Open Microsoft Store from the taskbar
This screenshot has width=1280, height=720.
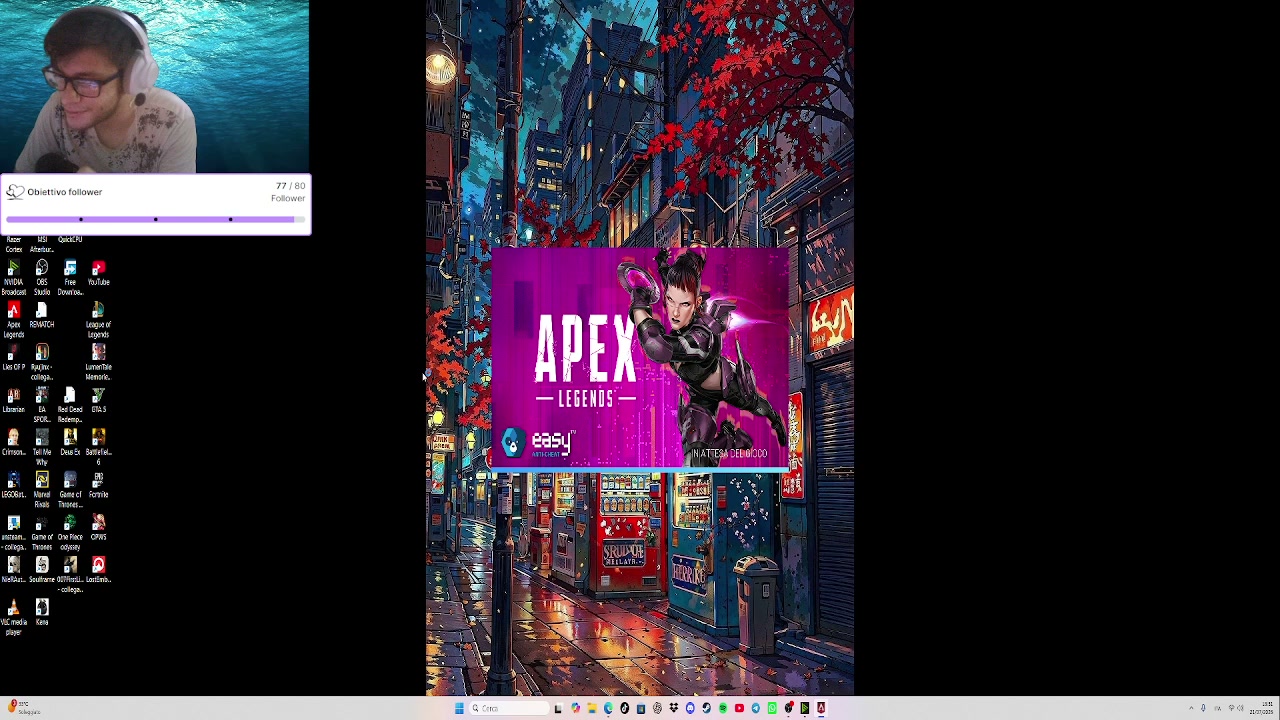[641, 708]
